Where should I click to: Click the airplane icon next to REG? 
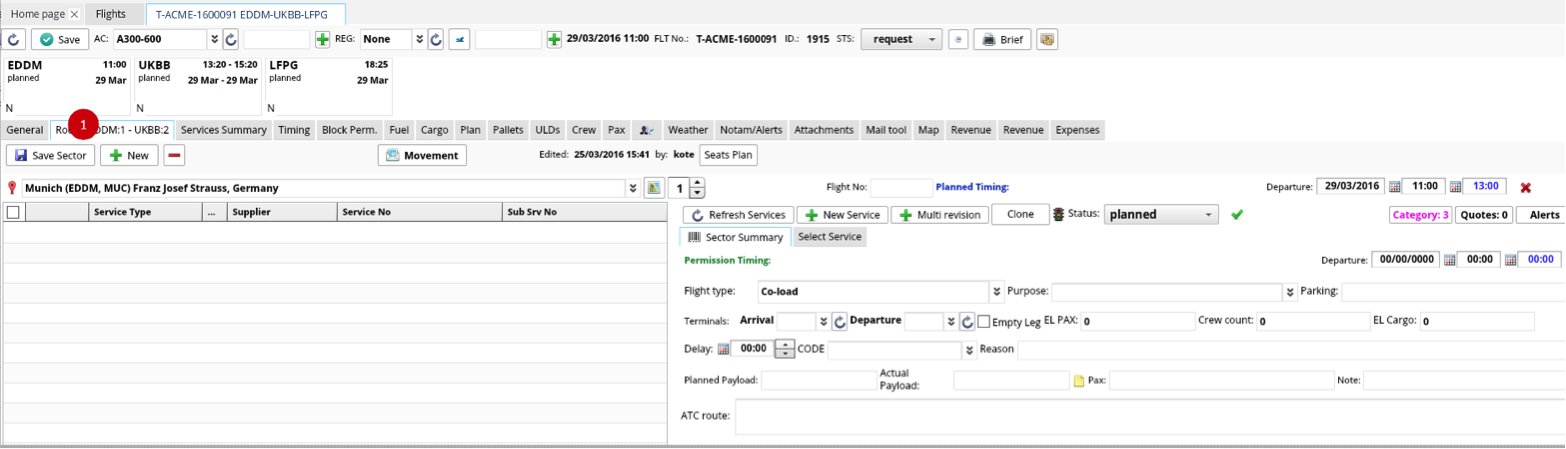coord(459,39)
